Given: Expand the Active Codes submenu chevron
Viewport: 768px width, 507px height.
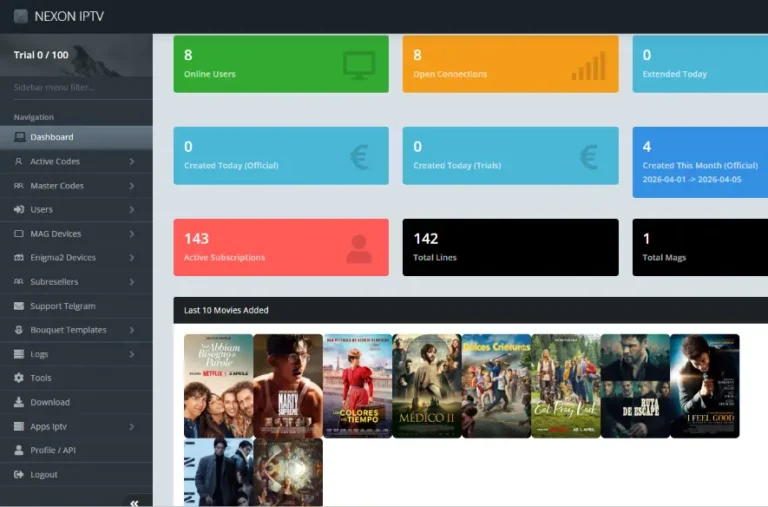Looking at the screenshot, I should (x=132, y=161).
